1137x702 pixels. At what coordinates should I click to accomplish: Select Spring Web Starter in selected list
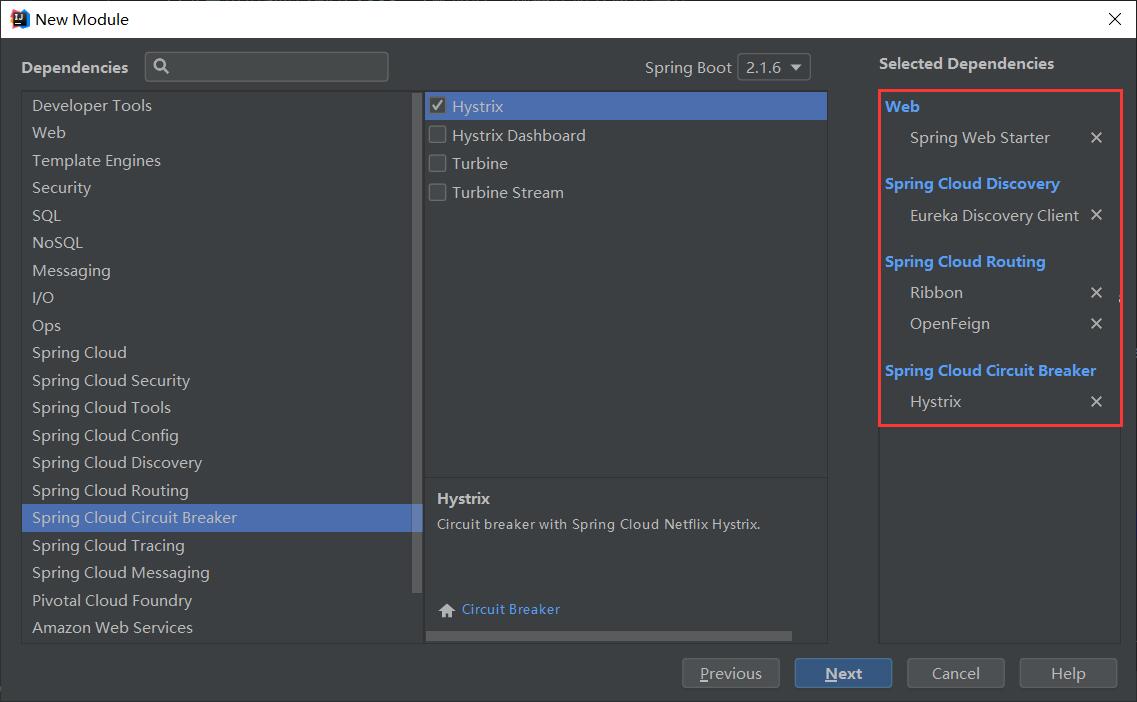coord(980,138)
